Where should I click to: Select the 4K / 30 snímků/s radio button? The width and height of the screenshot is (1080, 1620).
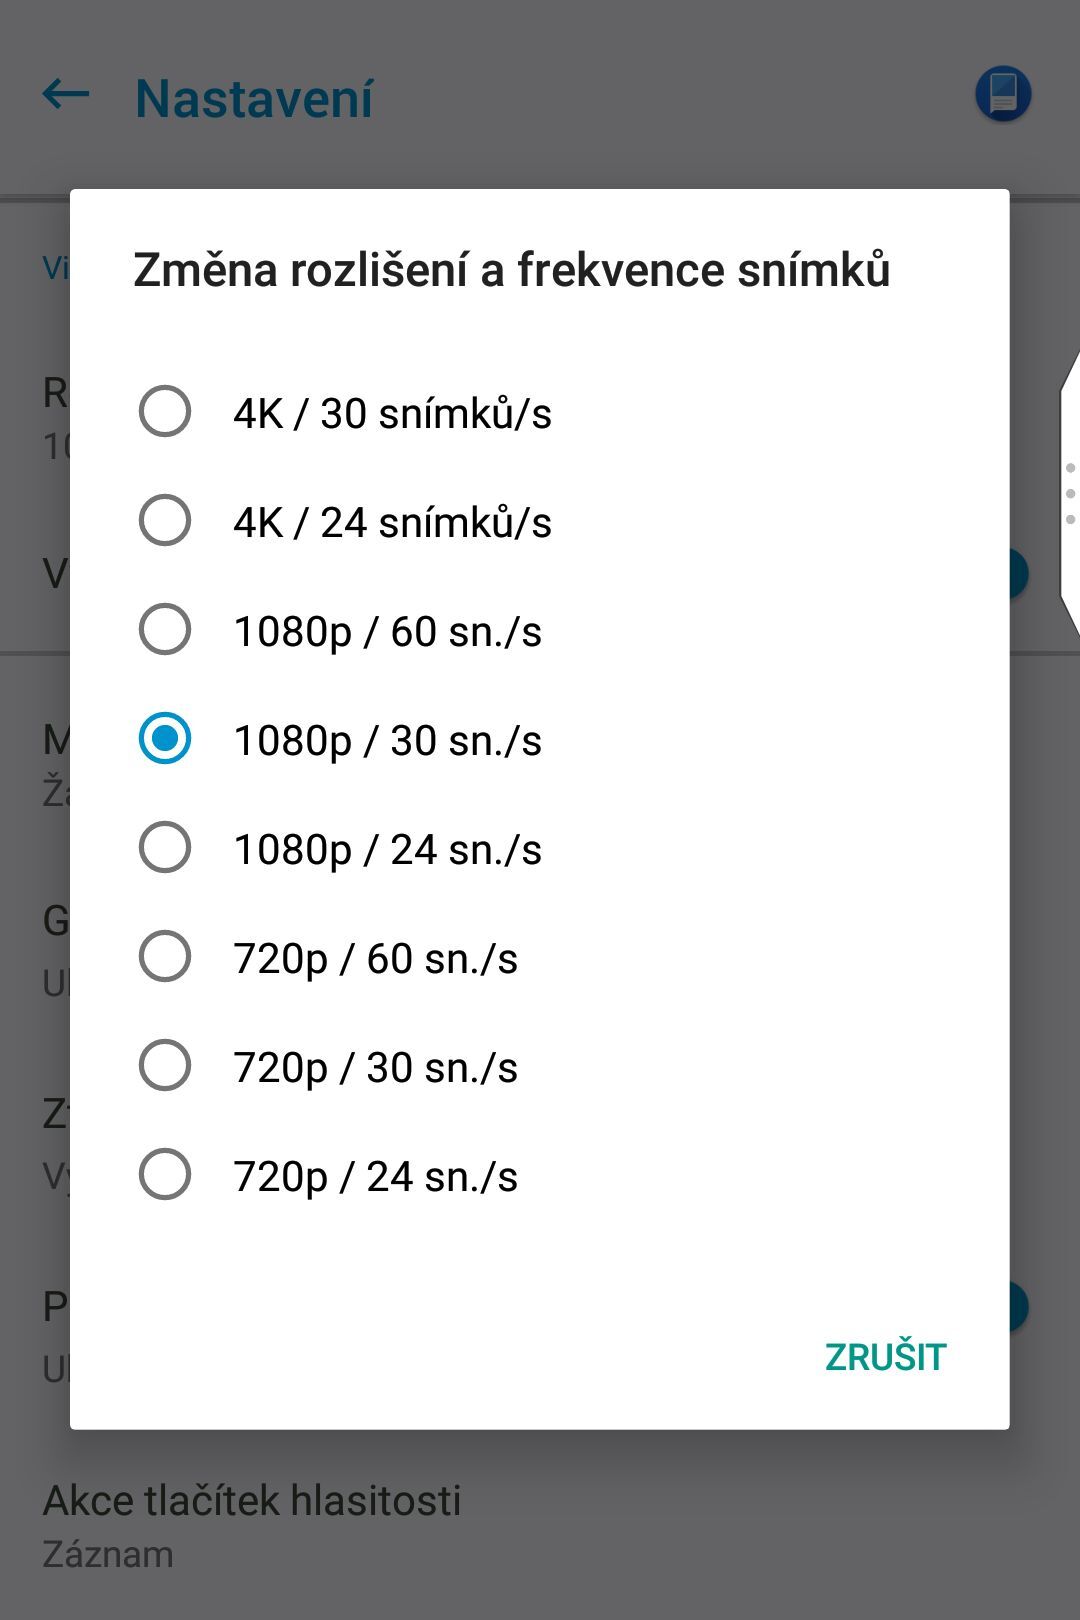coord(165,412)
